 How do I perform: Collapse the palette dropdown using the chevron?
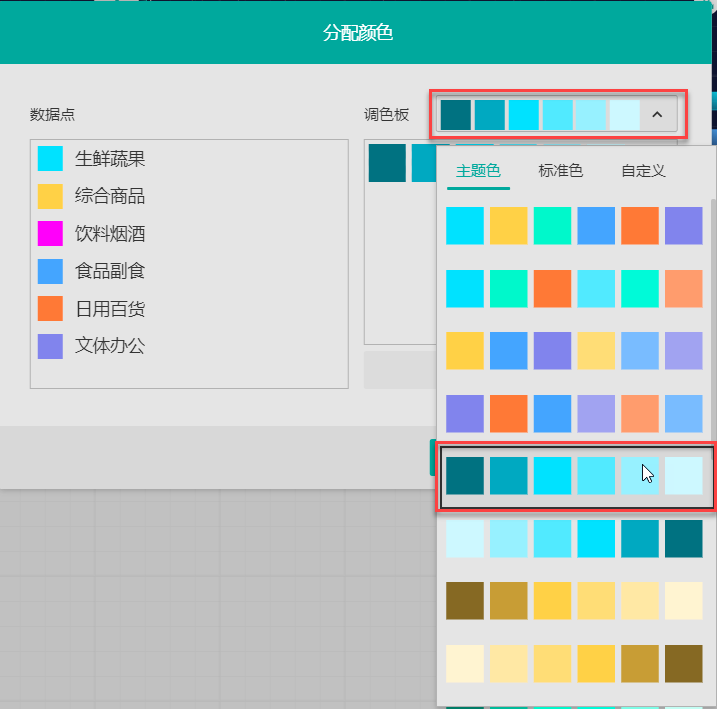(657, 114)
